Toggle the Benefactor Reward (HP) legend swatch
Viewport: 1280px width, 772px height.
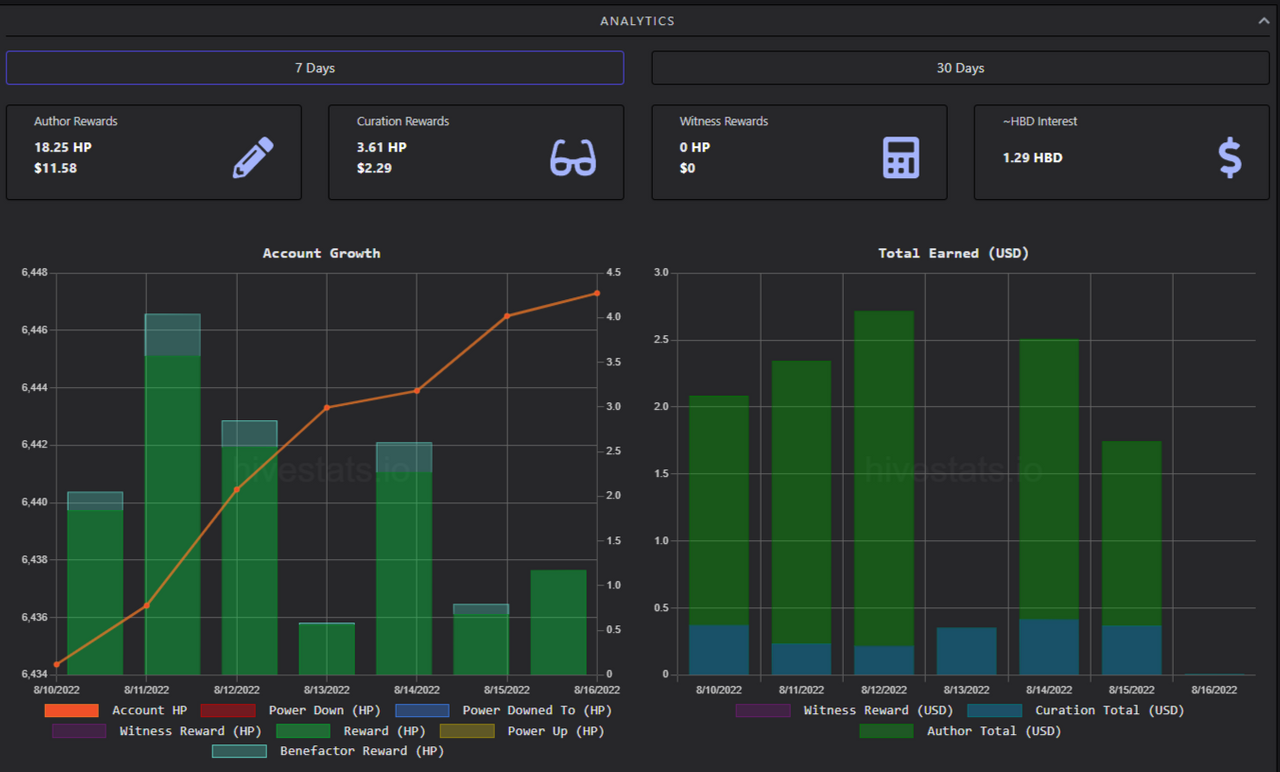[x=239, y=751]
